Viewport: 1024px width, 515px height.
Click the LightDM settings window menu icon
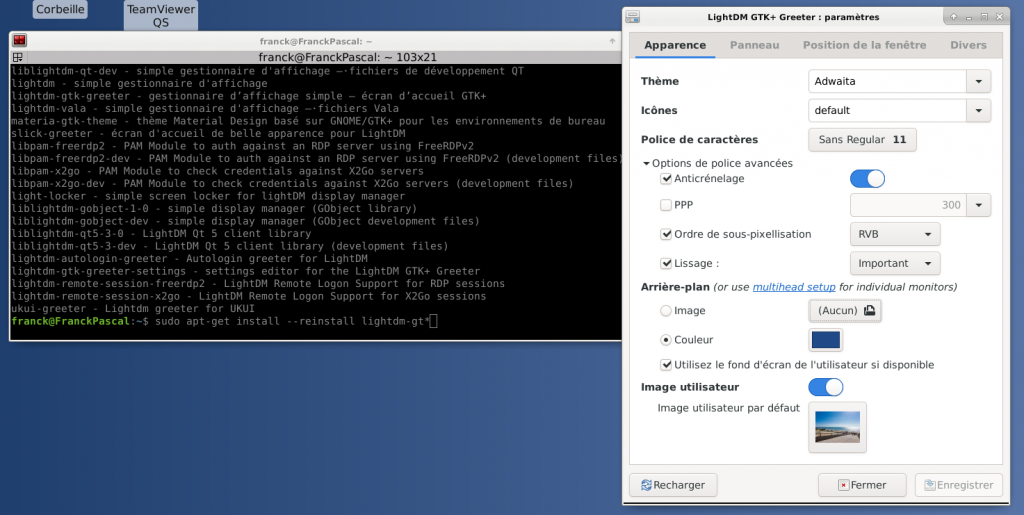tap(632, 16)
